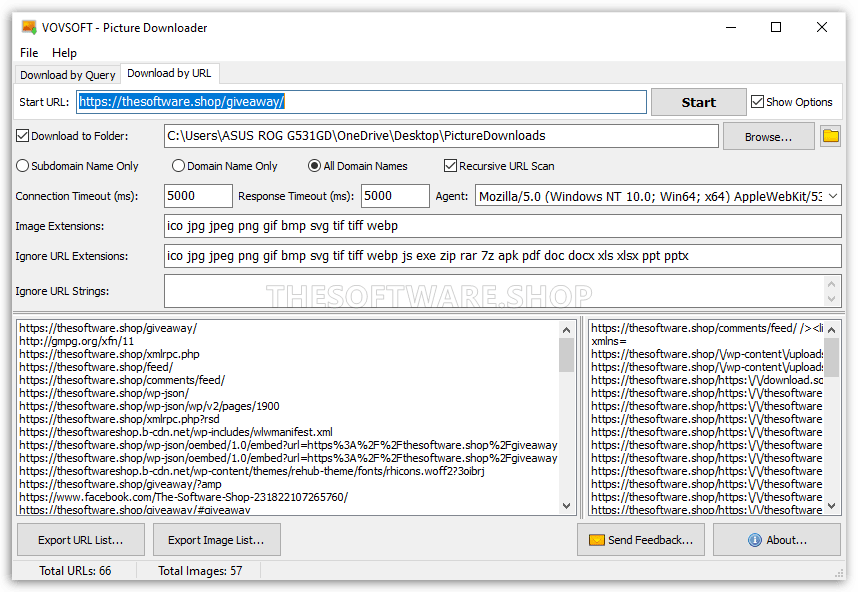Edit the Connection Timeout field

pyautogui.click(x=198, y=196)
